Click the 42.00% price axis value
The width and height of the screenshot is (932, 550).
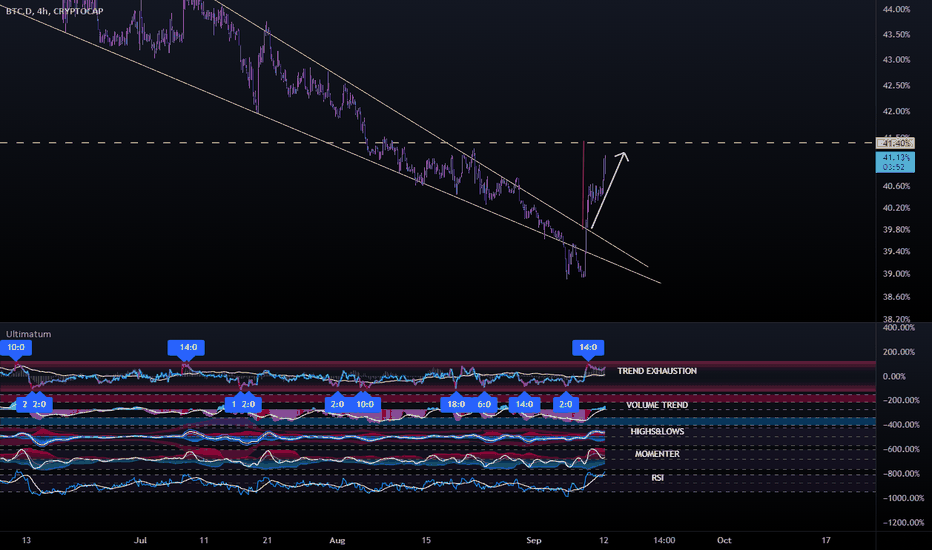point(896,112)
